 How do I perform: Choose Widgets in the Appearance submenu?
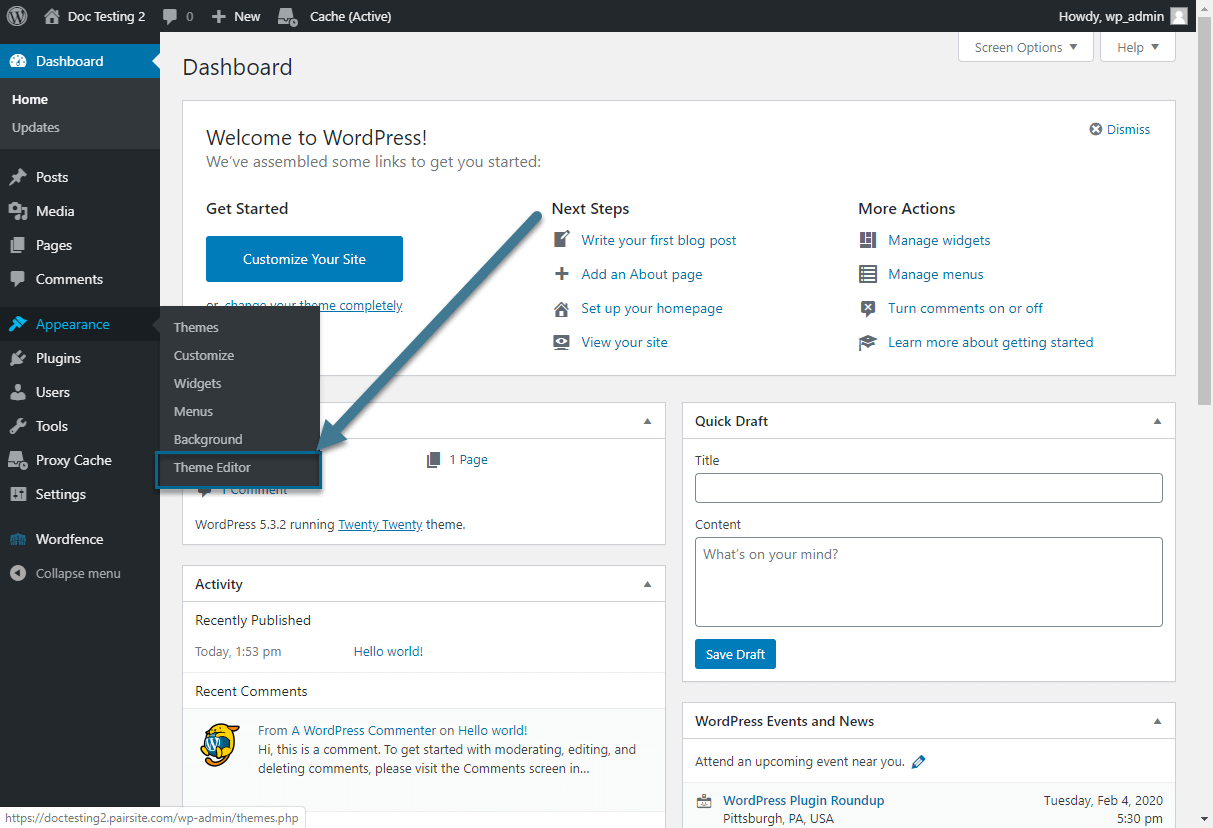pos(198,383)
